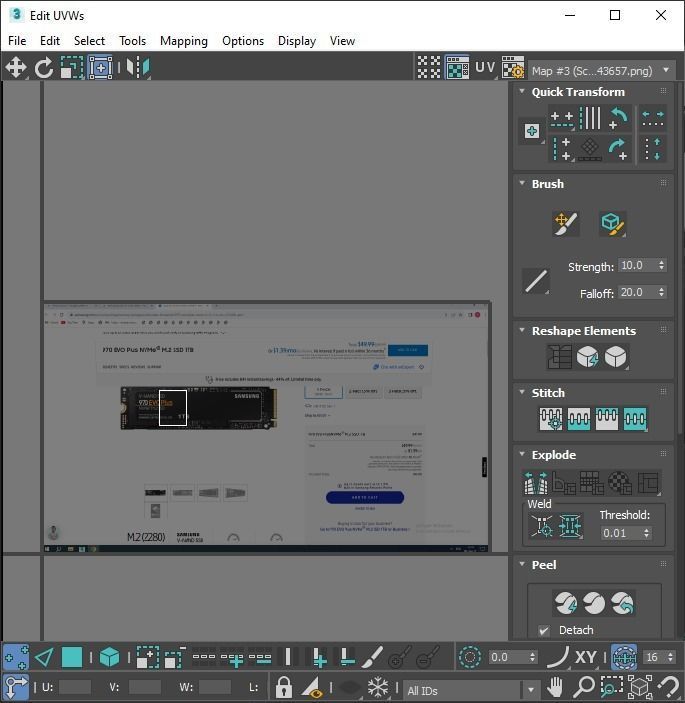
Task: Click the Mirror horizontal tool
Action: pyautogui.click(x=138, y=68)
